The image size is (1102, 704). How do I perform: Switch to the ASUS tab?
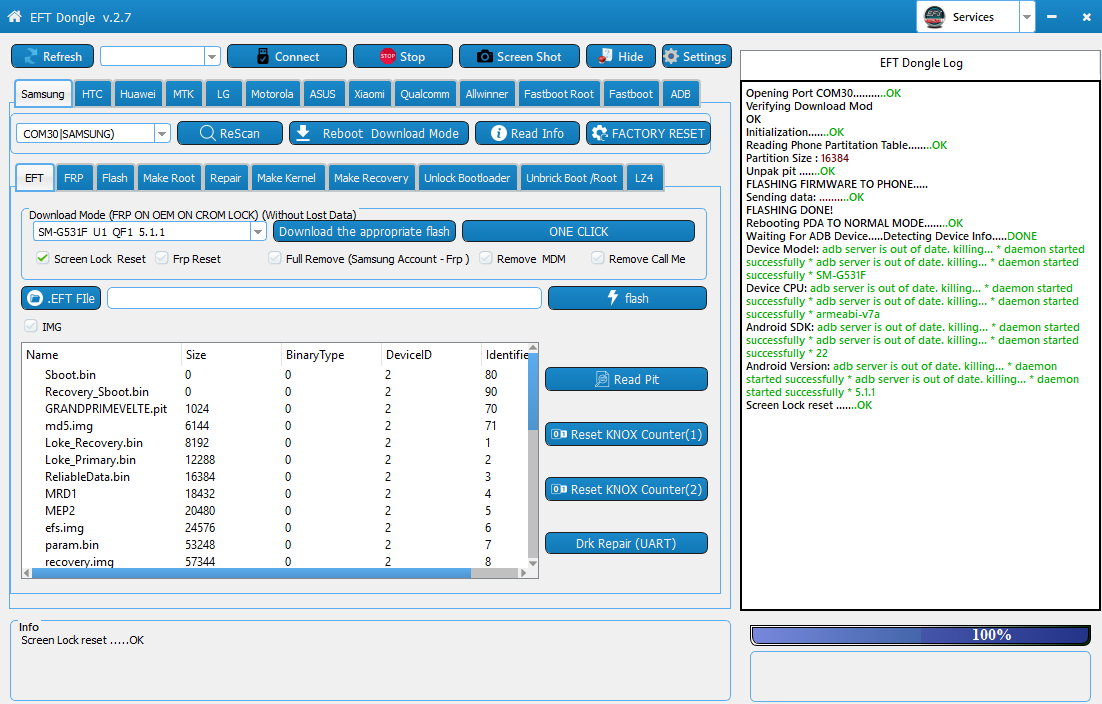point(323,94)
